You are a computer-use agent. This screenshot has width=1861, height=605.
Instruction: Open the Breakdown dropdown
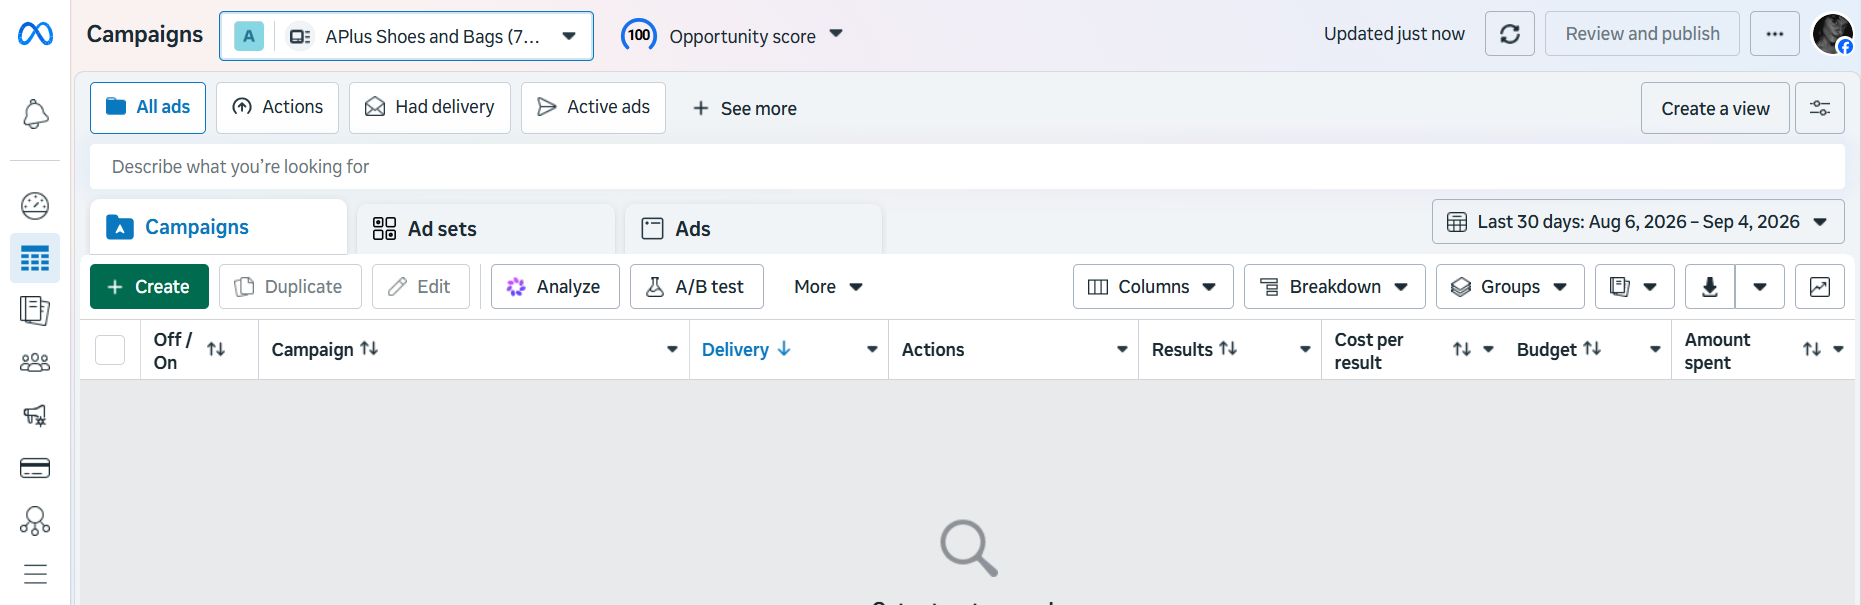(1334, 287)
